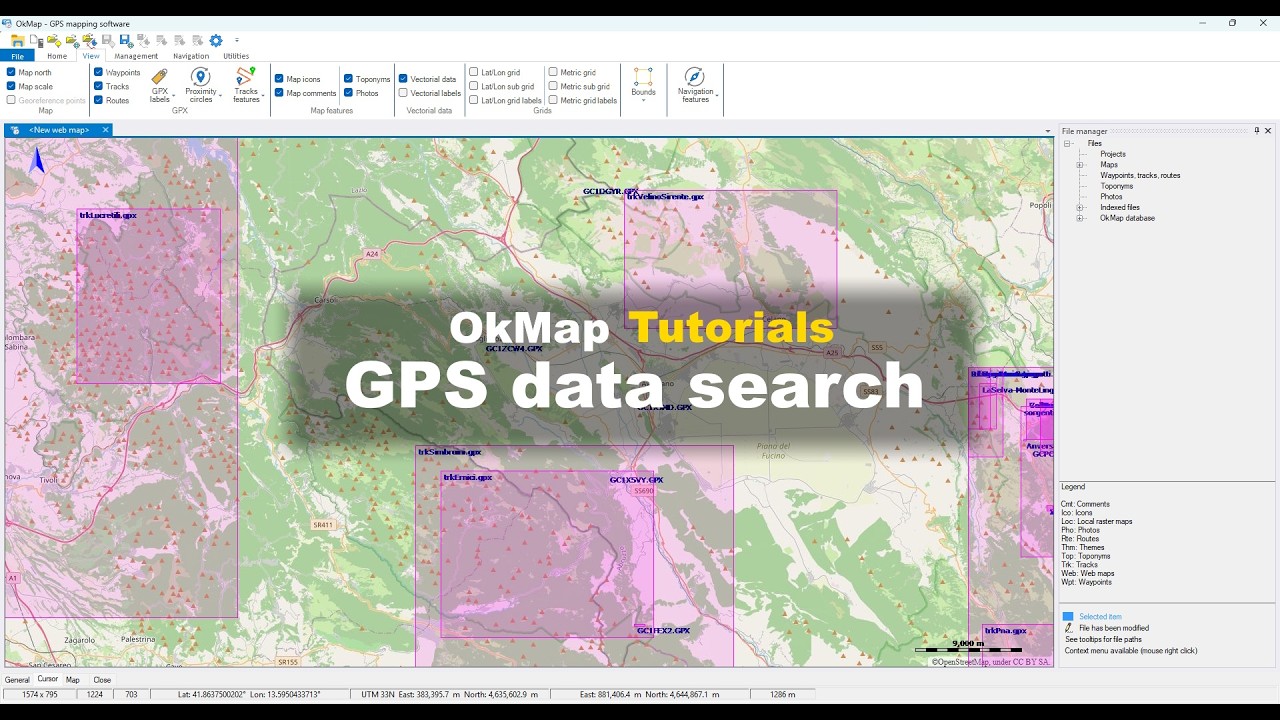Pin the File manager panel
1280x720 pixels.
pyautogui.click(x=1257, y=131)
